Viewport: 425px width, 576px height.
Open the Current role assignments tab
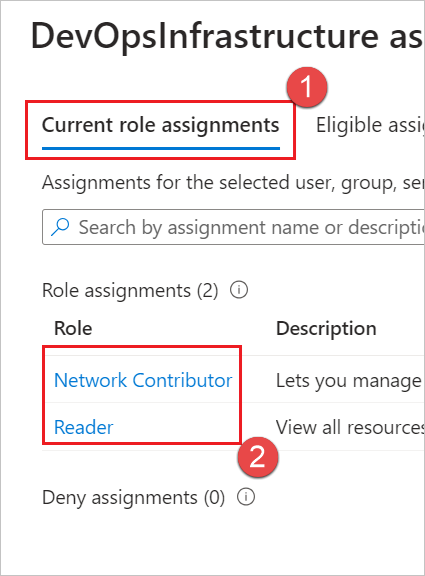(x=161, y=125)
